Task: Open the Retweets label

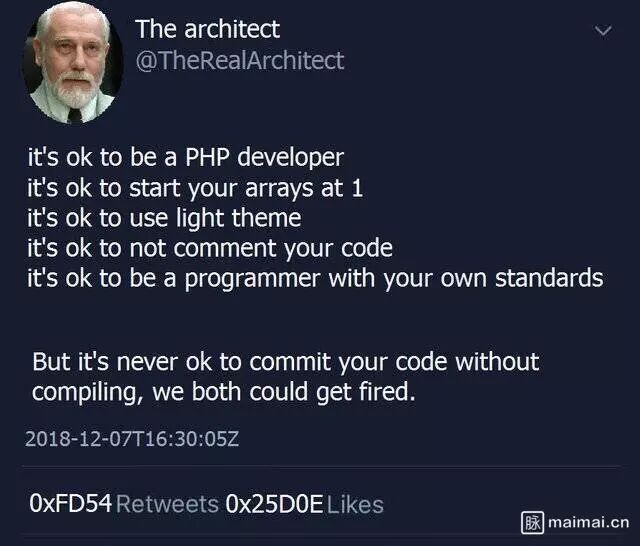Action: pyautogui.click(x=167, y=503)
